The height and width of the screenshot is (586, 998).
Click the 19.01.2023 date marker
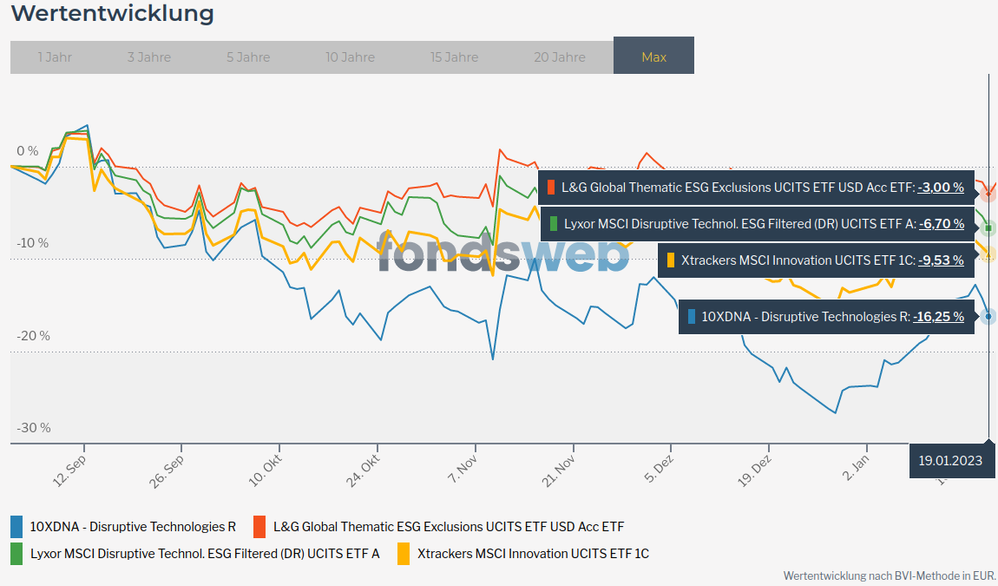click(x=953, y=461)
